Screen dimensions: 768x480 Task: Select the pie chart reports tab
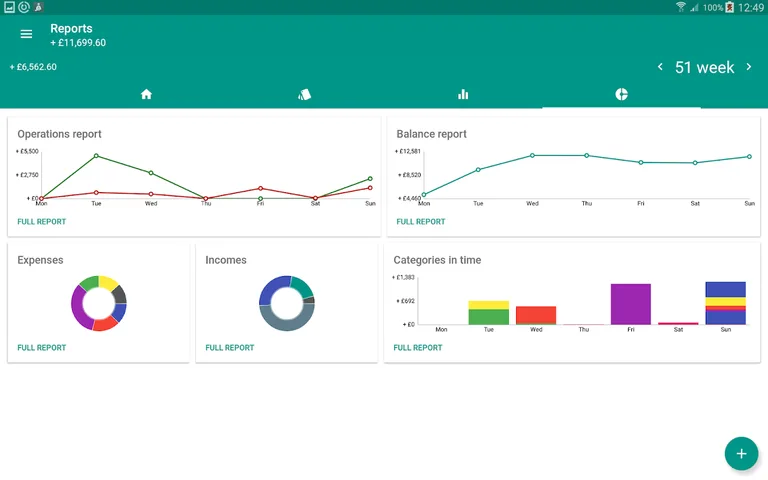coord(621,94)
